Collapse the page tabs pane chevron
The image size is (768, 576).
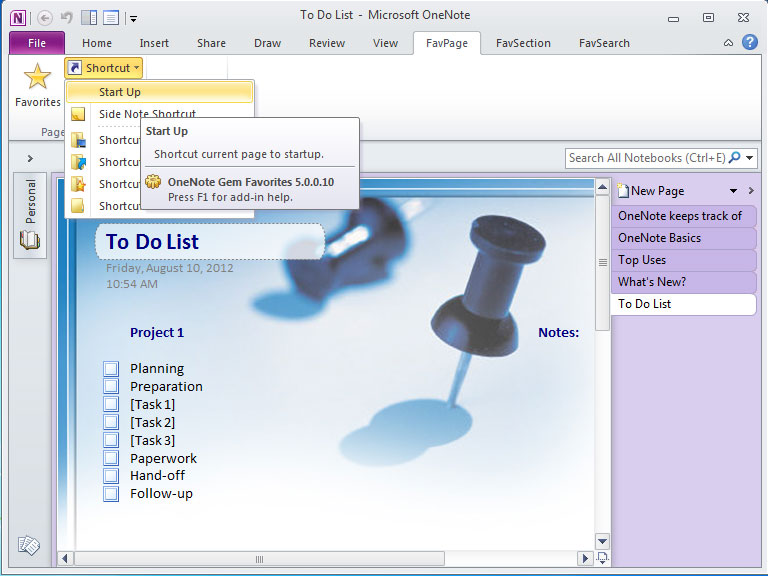coord(751,191)
